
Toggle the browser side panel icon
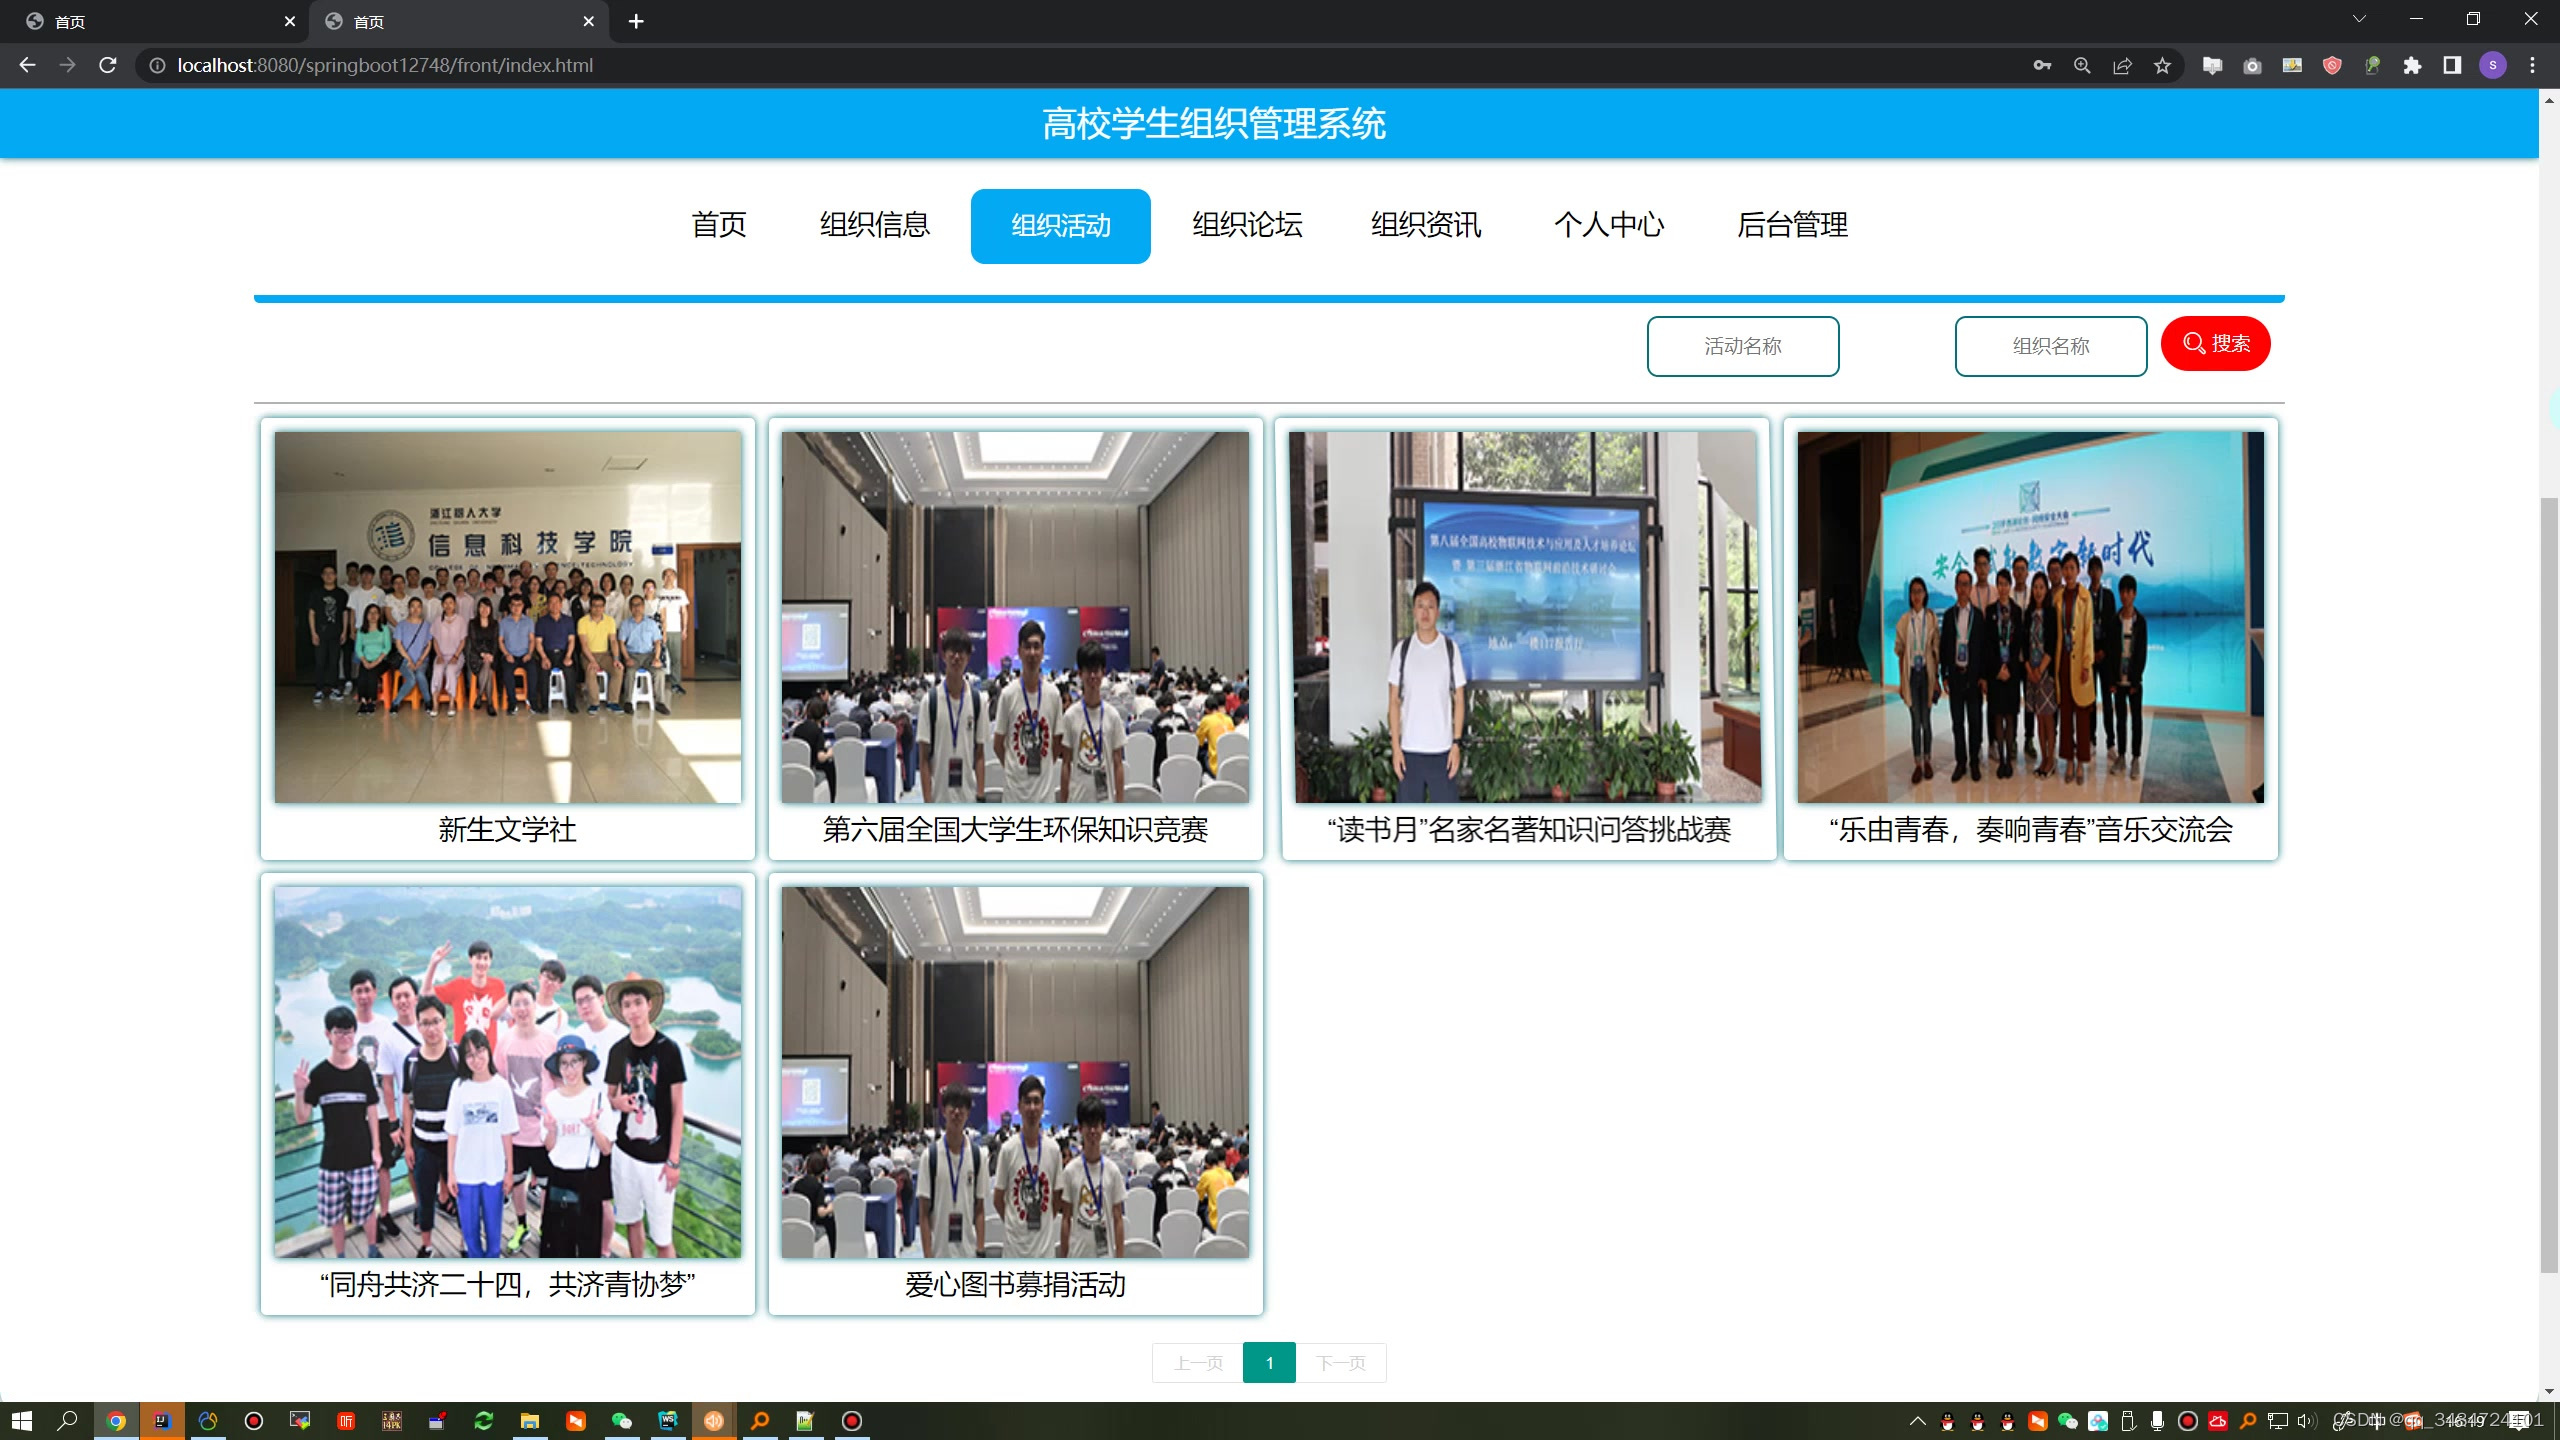2452,65
